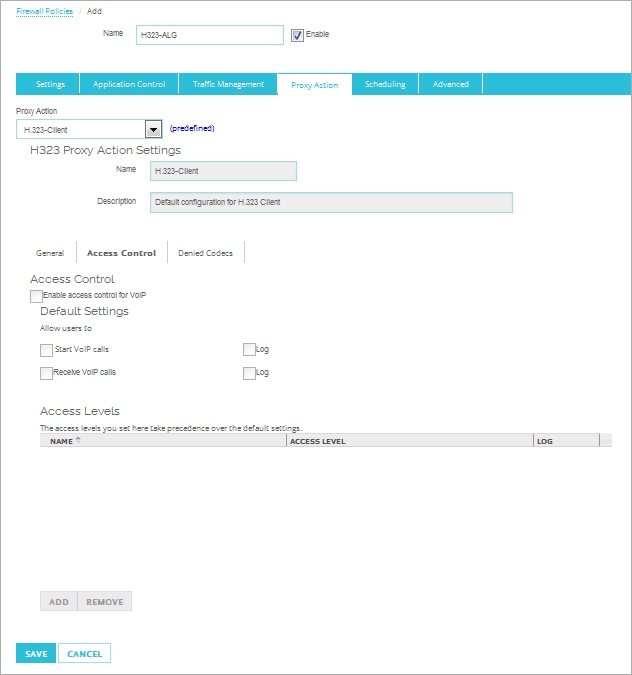Sort the table by the Name column
Viewport: 632px width, 675px height.
coord(62,440)
